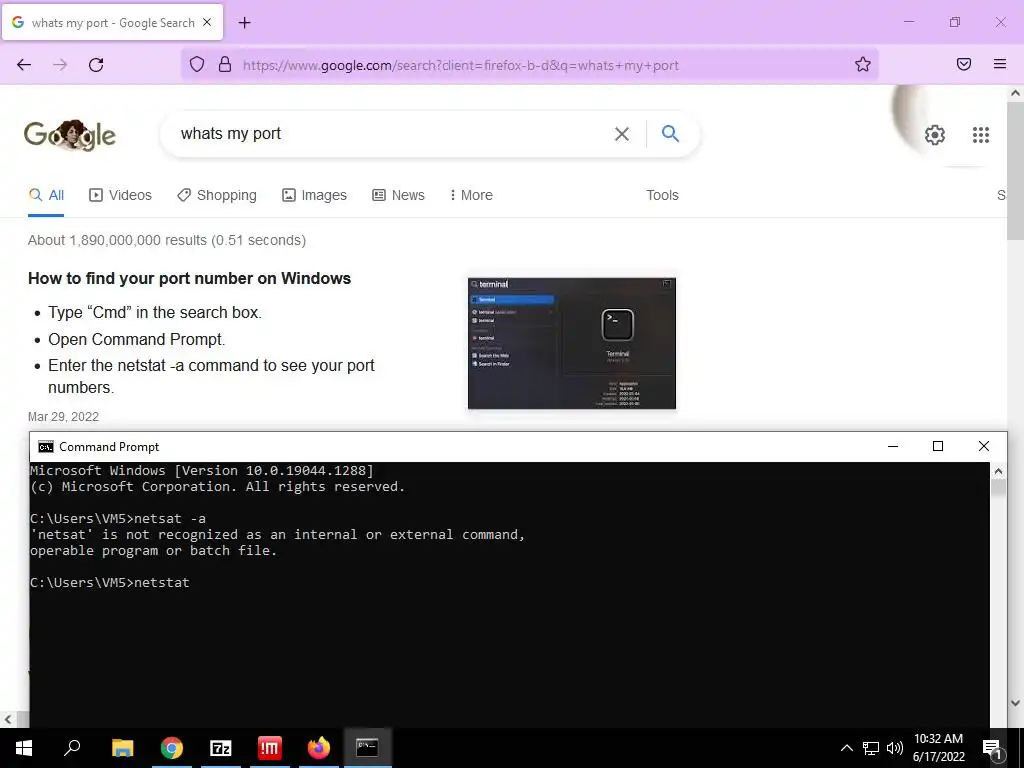Switch to Videos results tab
The height and width of the screenshot is (768, 1024).
120,195
